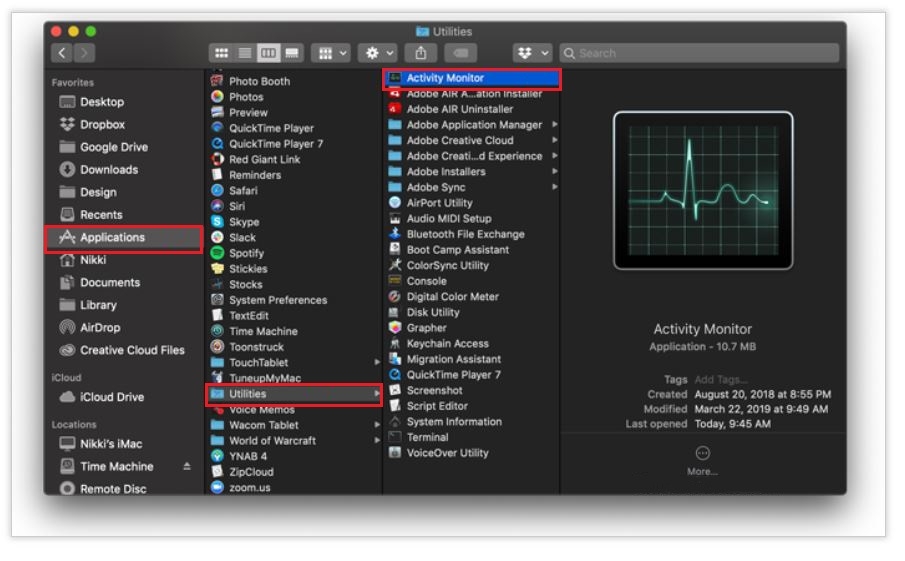Select the Keychain Access icon

pos(395,343)
